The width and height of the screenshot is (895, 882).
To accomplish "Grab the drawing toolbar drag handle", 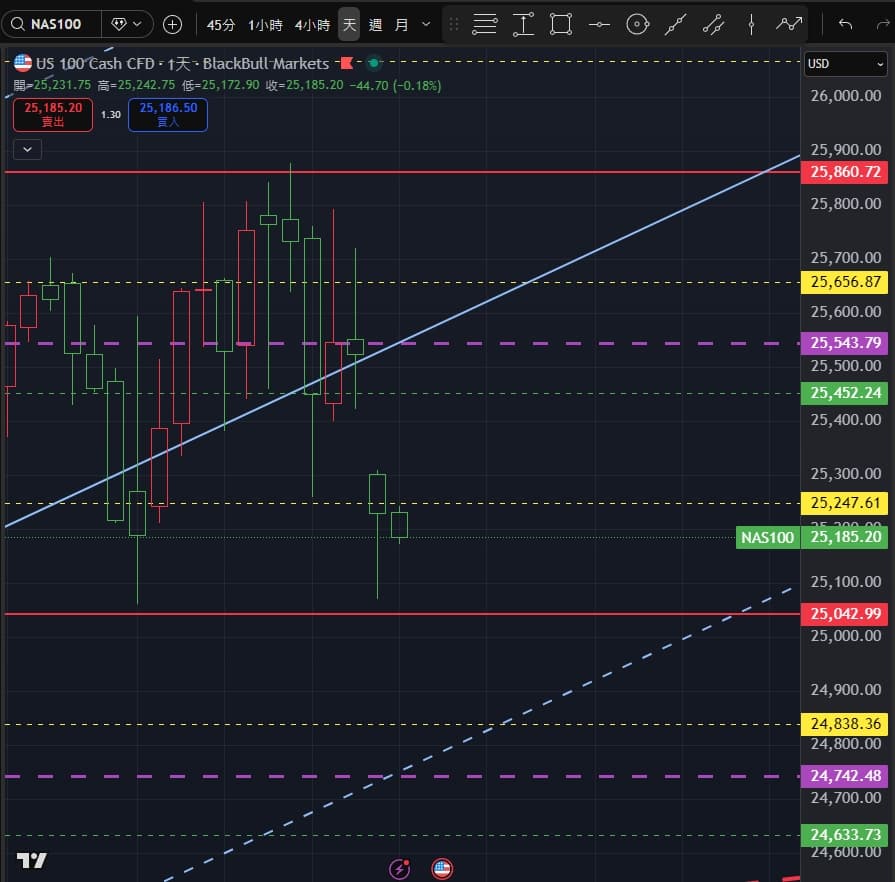I will 454,25.
